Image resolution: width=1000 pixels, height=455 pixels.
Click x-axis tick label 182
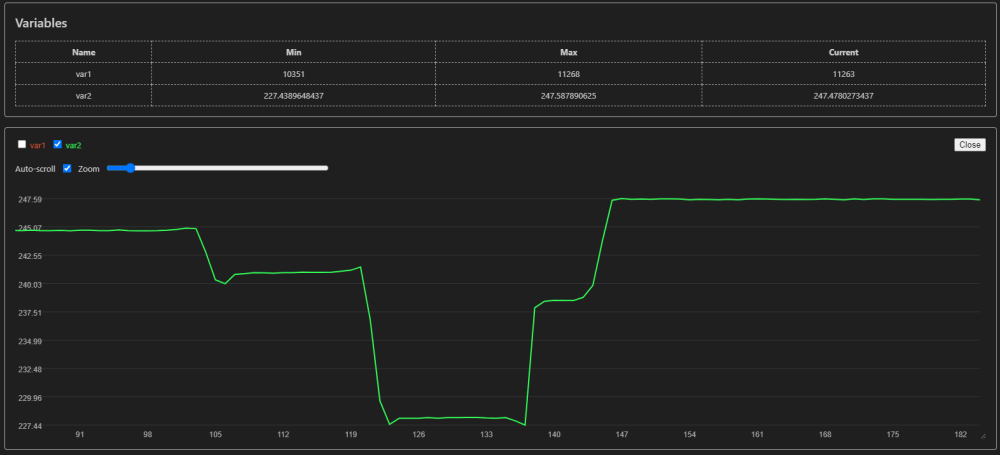tap(960, 435)
